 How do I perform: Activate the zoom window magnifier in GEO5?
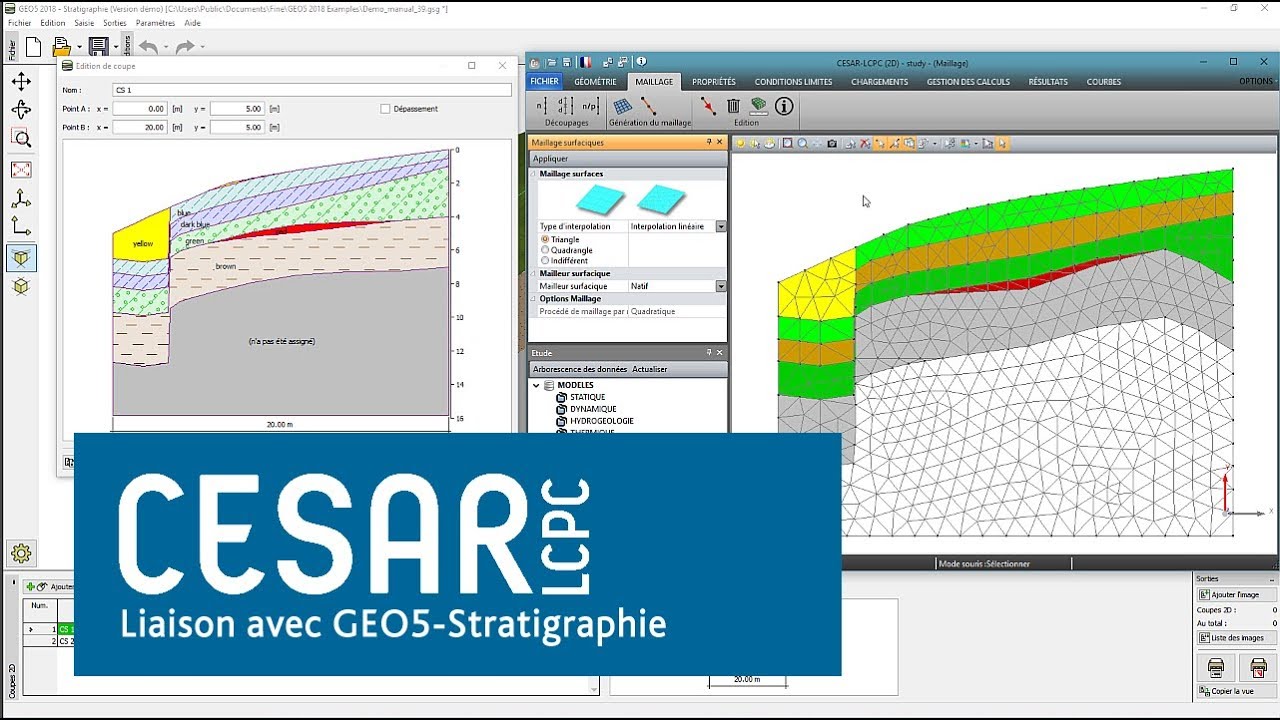coord(21,139)
